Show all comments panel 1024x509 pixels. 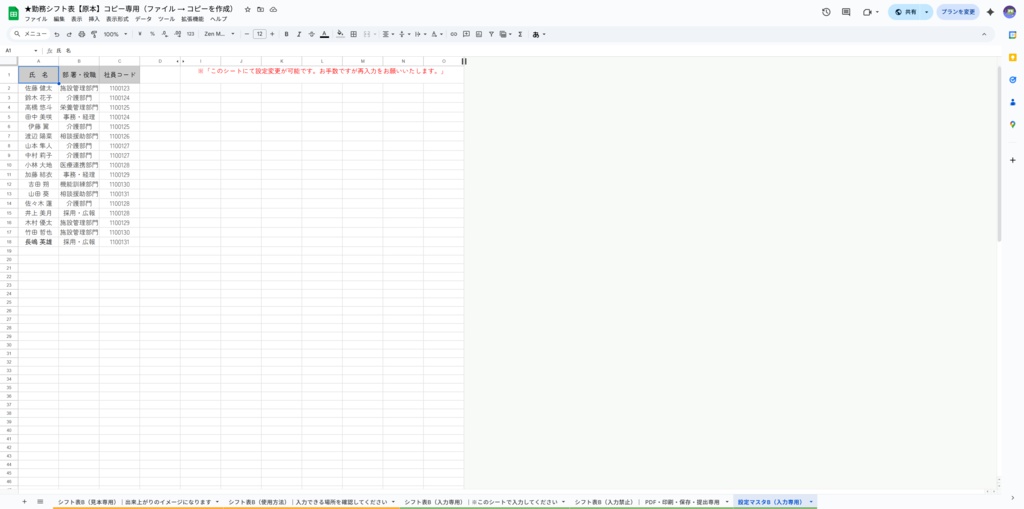tap(846, 12)
